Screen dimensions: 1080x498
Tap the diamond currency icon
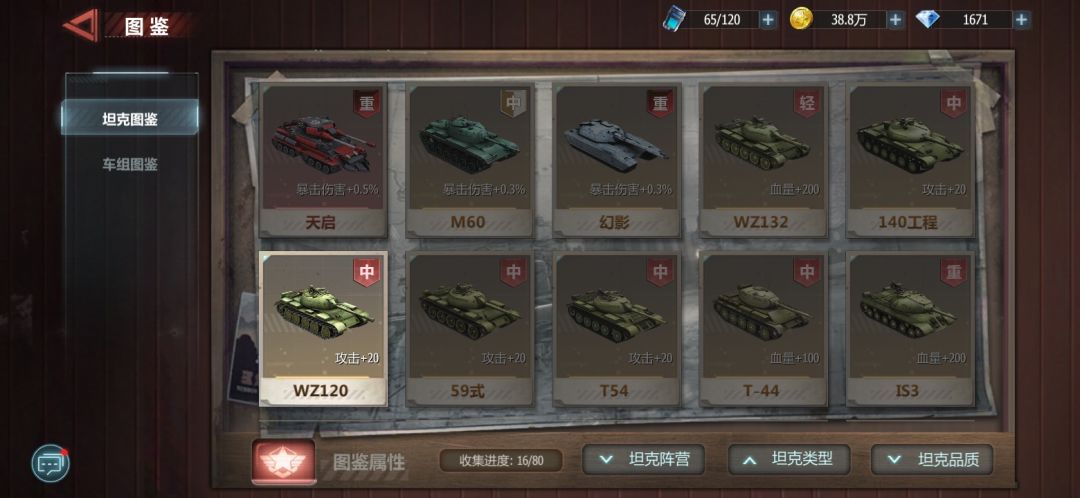pos(928,19)
